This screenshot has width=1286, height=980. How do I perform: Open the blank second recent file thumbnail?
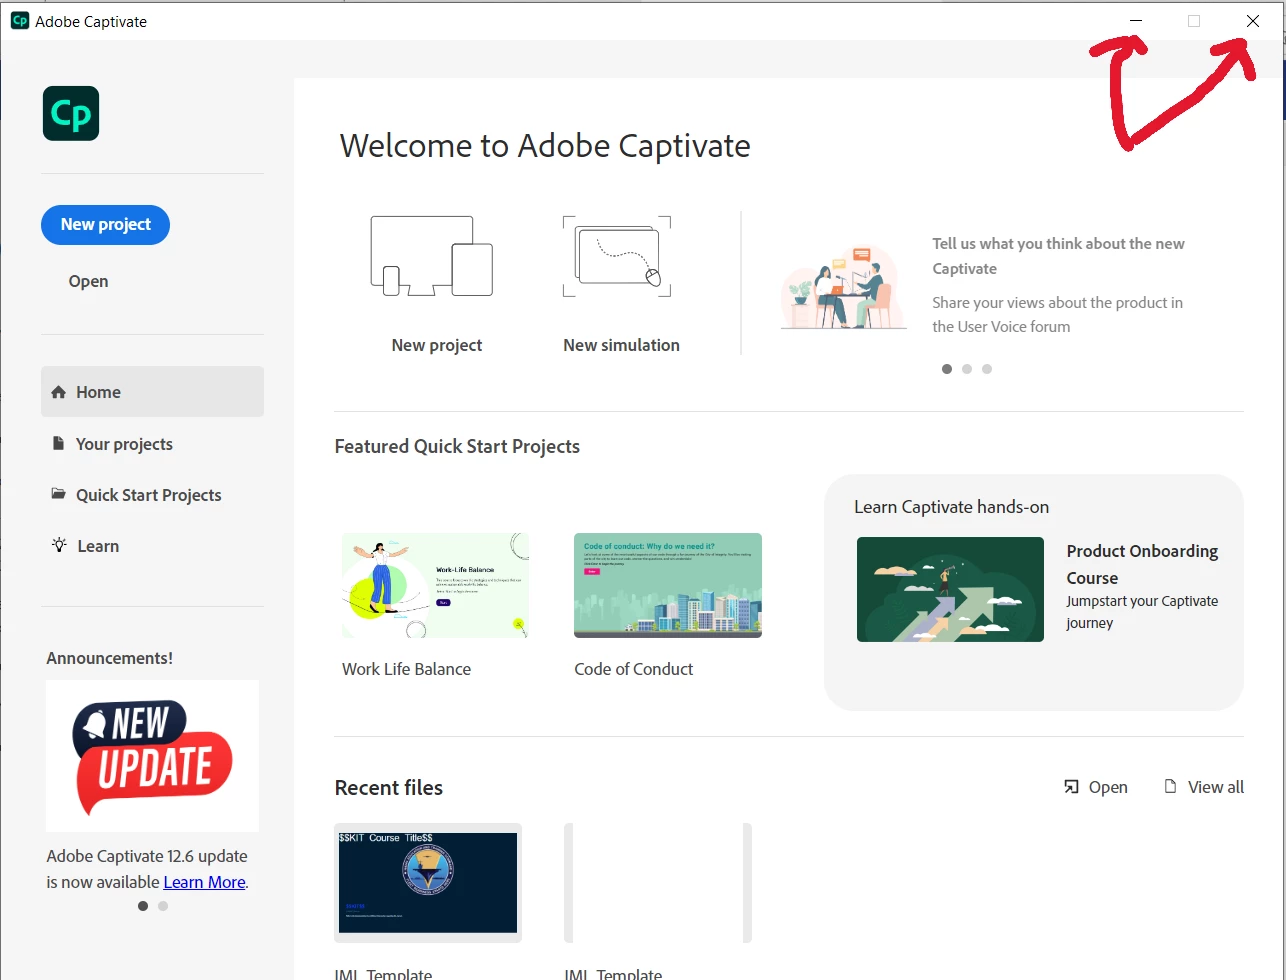(x=658, y=883)
